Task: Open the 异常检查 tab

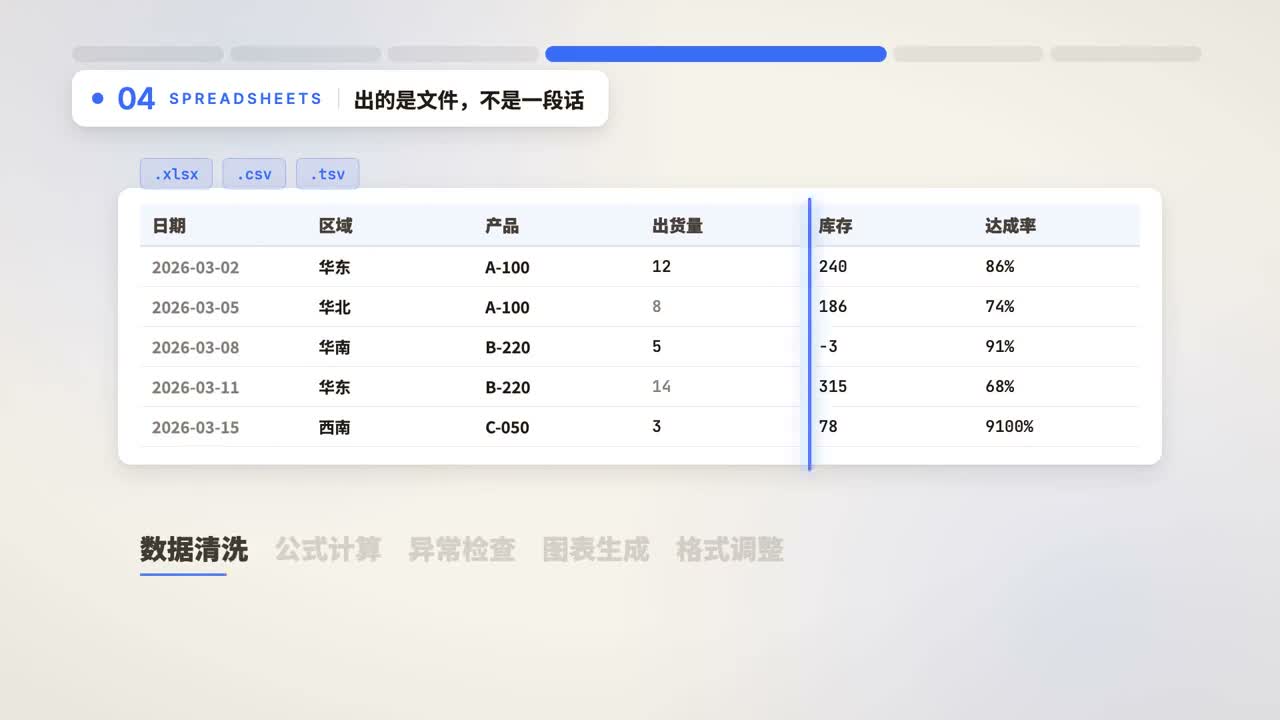Action: pyautogui.click(x=462, y=550)
